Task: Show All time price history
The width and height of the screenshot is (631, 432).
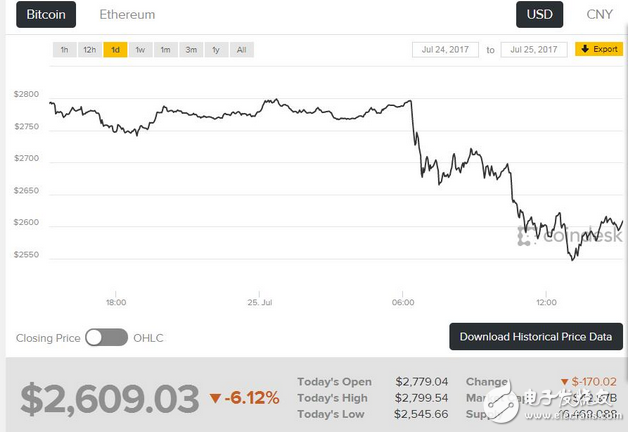Action: 241,49
